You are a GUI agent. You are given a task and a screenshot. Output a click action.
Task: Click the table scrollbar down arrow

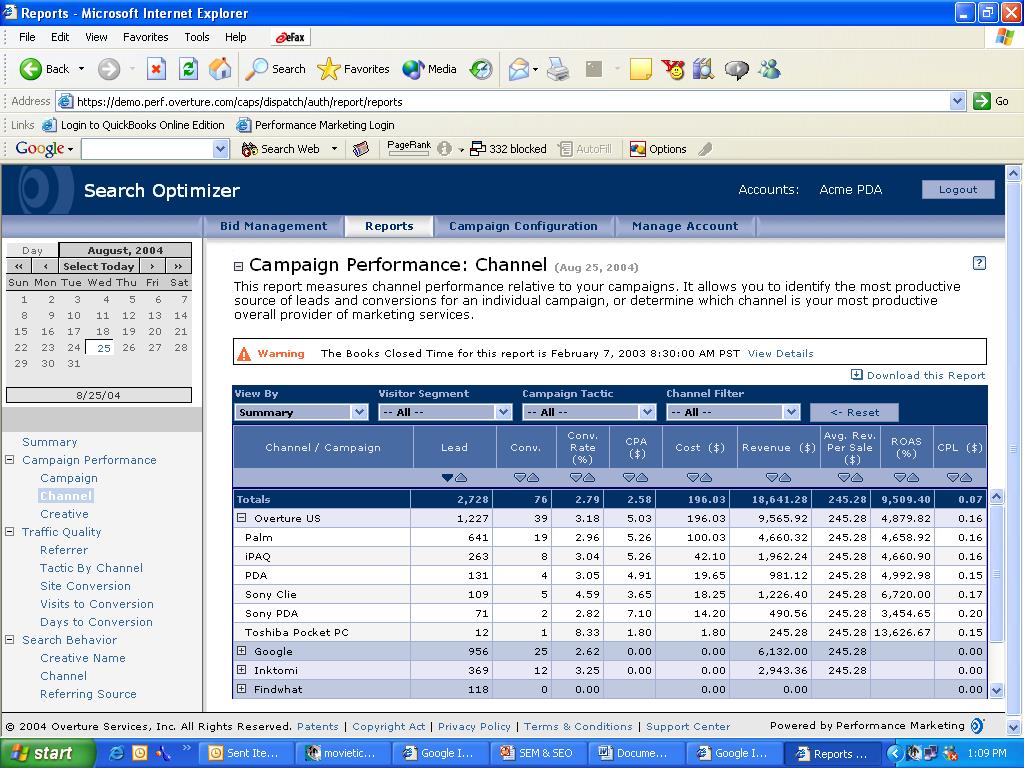coord(997,690)
